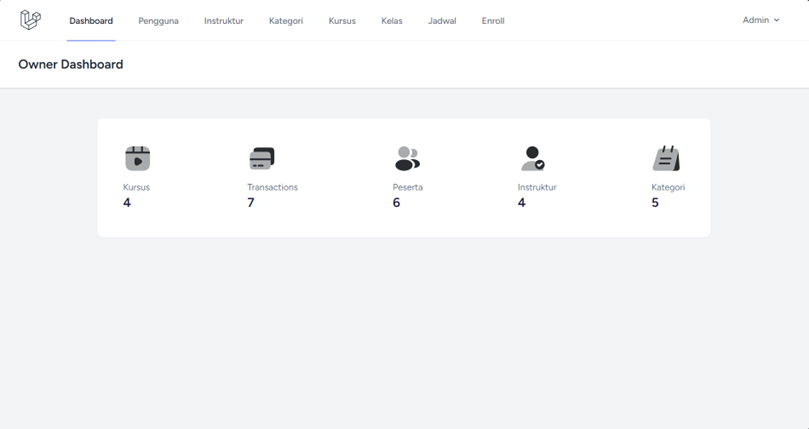Image resolution: width=809 pixels, height=429 pixels.
Task: Click the Instruktur verified user icon
Action: 532,158
